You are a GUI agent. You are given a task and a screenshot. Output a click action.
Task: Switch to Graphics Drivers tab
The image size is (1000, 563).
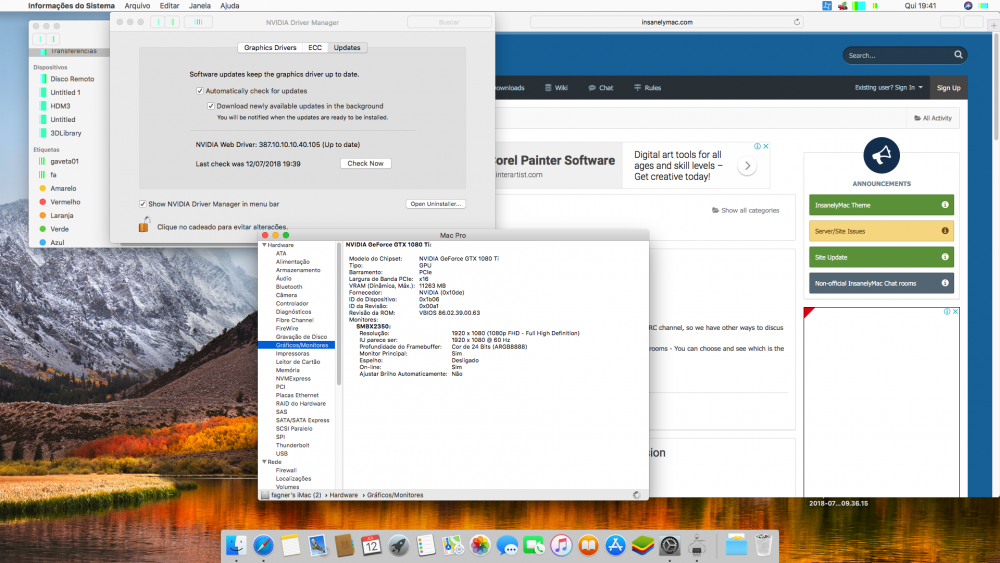coord(270,48)
